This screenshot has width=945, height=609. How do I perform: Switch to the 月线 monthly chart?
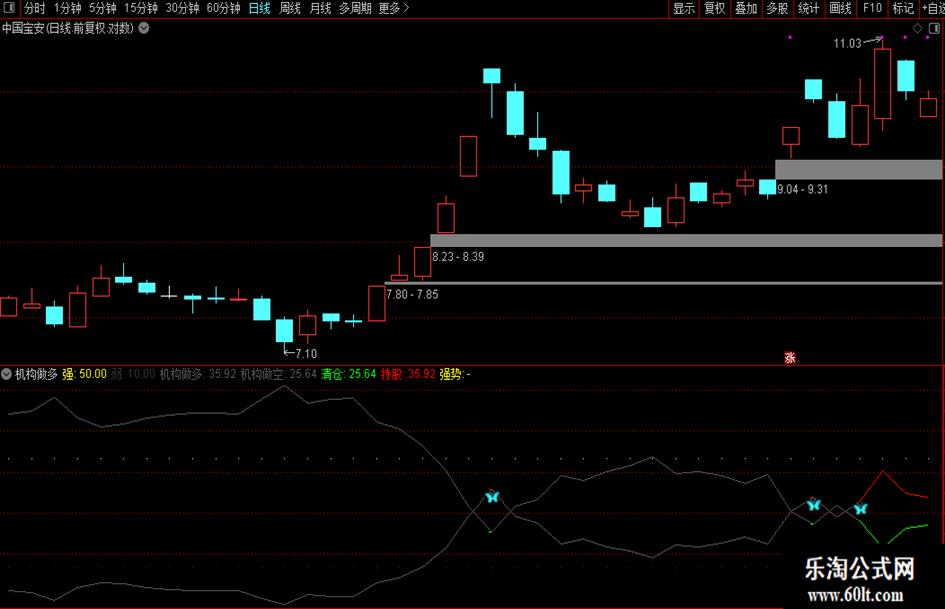[x=320, y=8]
